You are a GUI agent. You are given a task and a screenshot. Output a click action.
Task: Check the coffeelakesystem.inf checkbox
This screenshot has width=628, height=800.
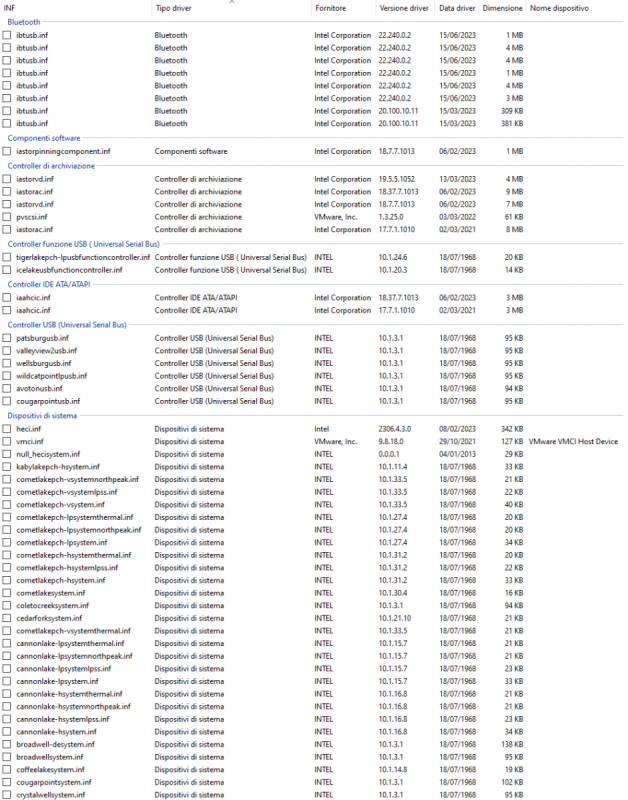7,770
